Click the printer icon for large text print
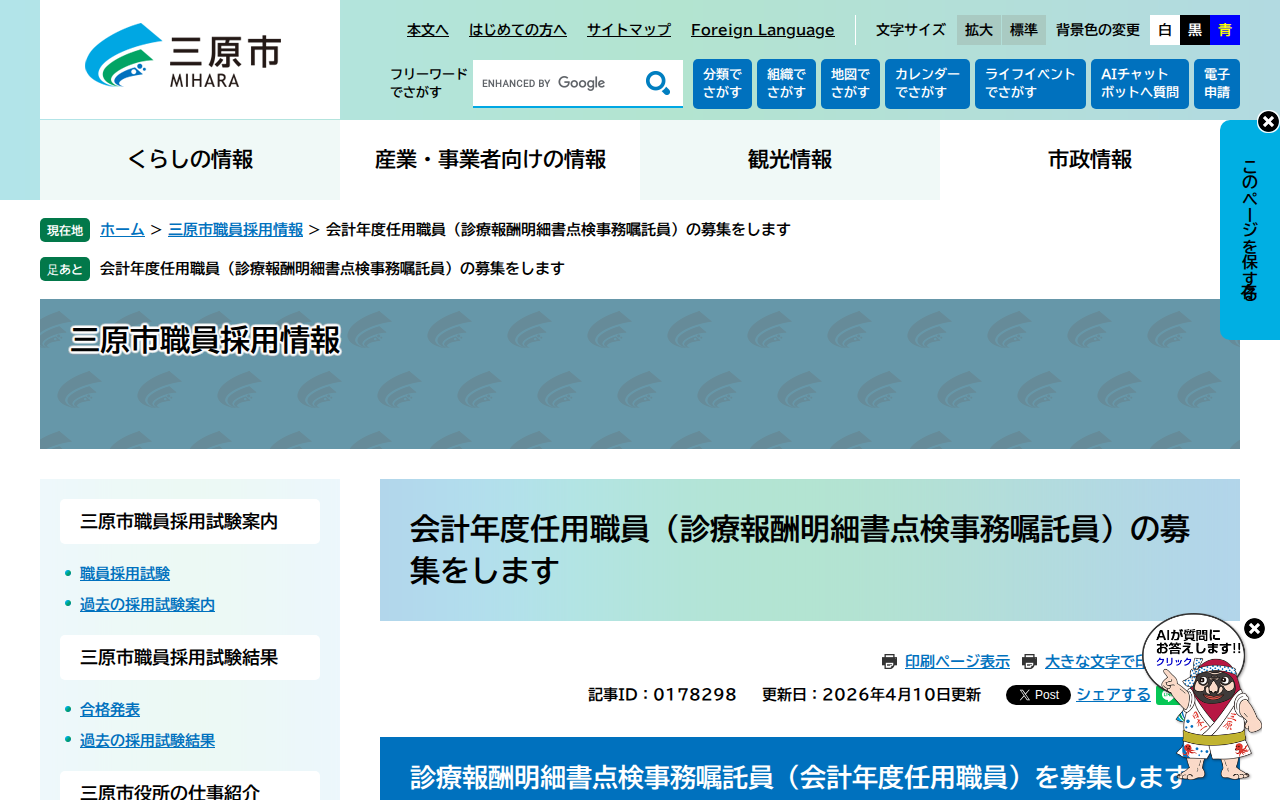1280x800 pixels. click(1029, 662)
